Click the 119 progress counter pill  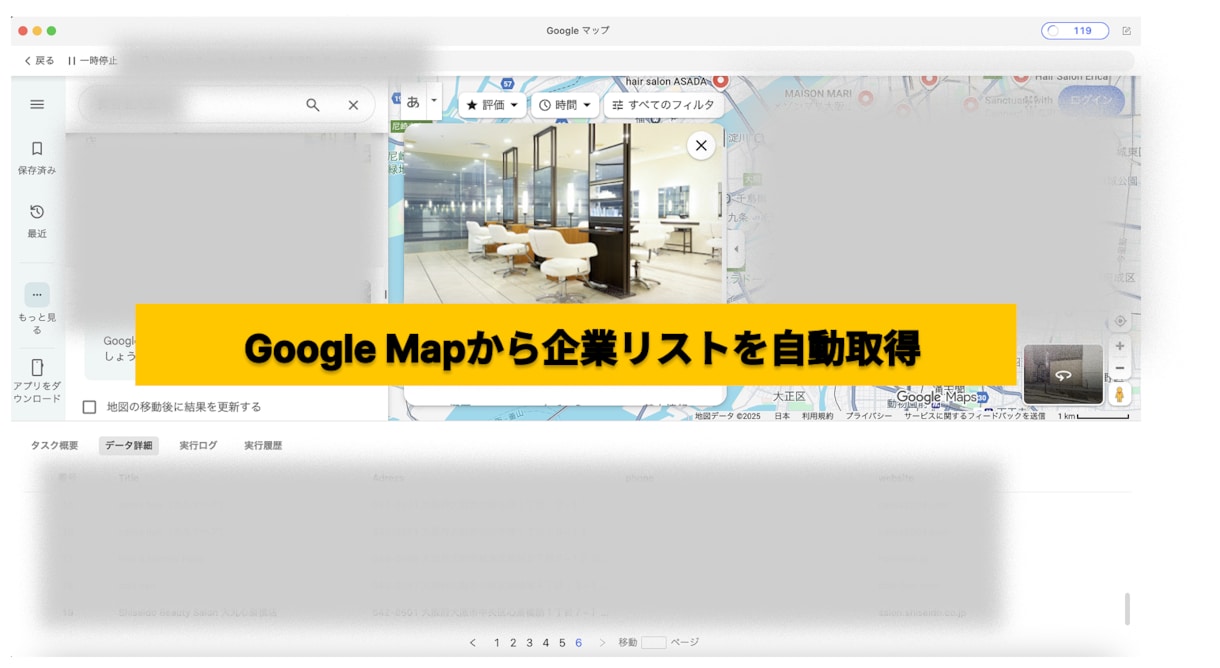[x=1075, y=31]
